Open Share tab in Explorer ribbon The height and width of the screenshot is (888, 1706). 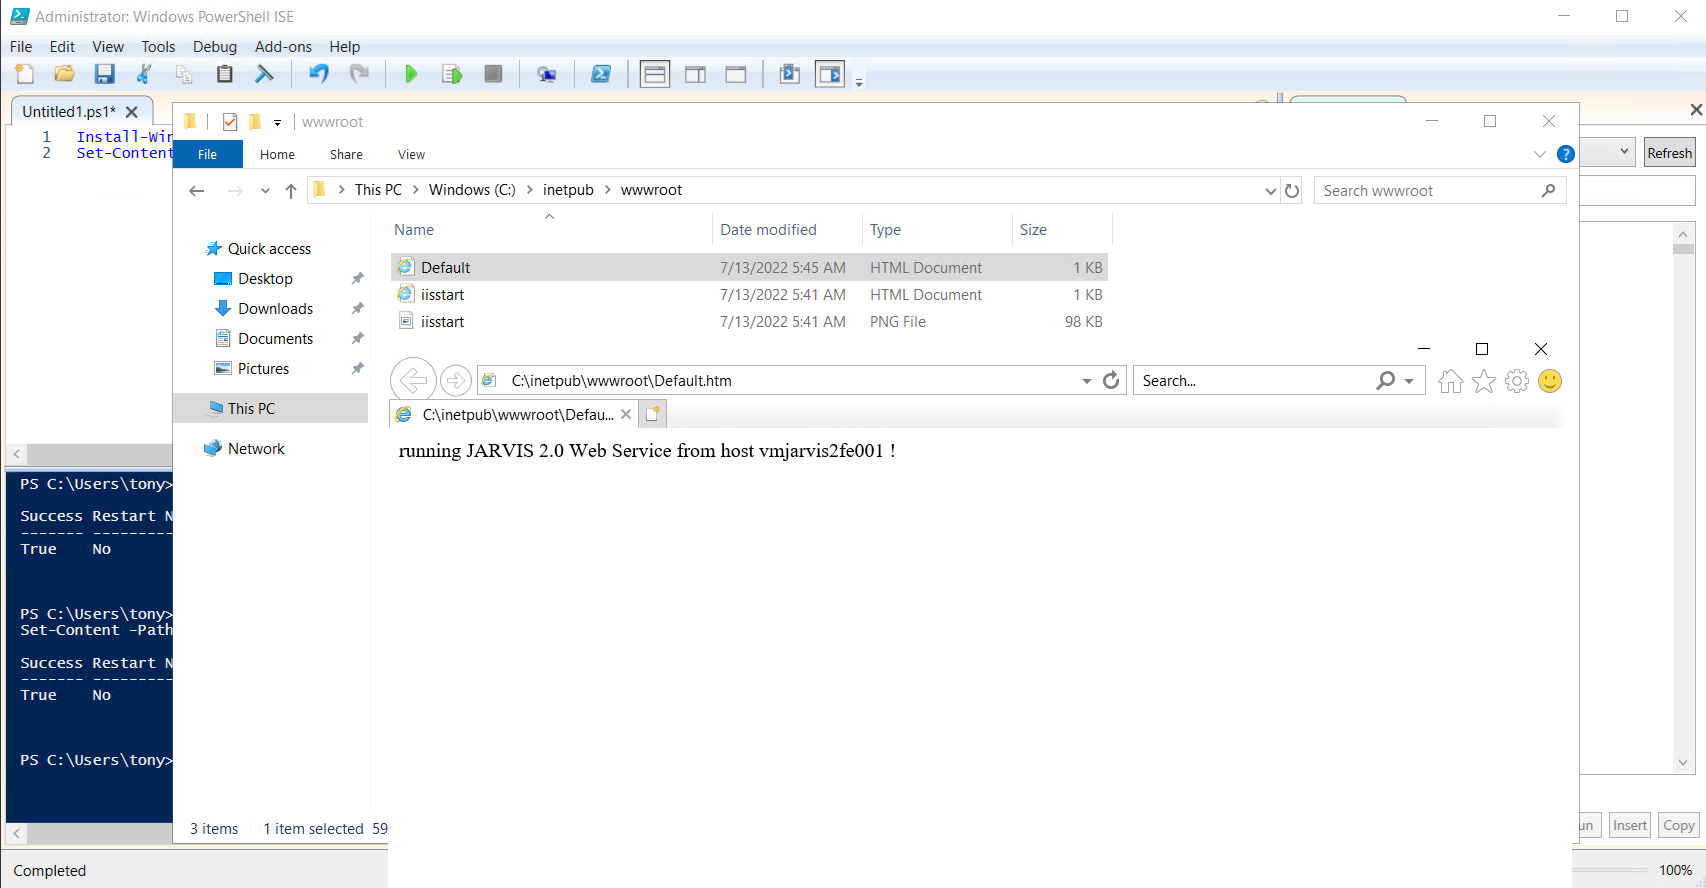[x=346, y=154]
